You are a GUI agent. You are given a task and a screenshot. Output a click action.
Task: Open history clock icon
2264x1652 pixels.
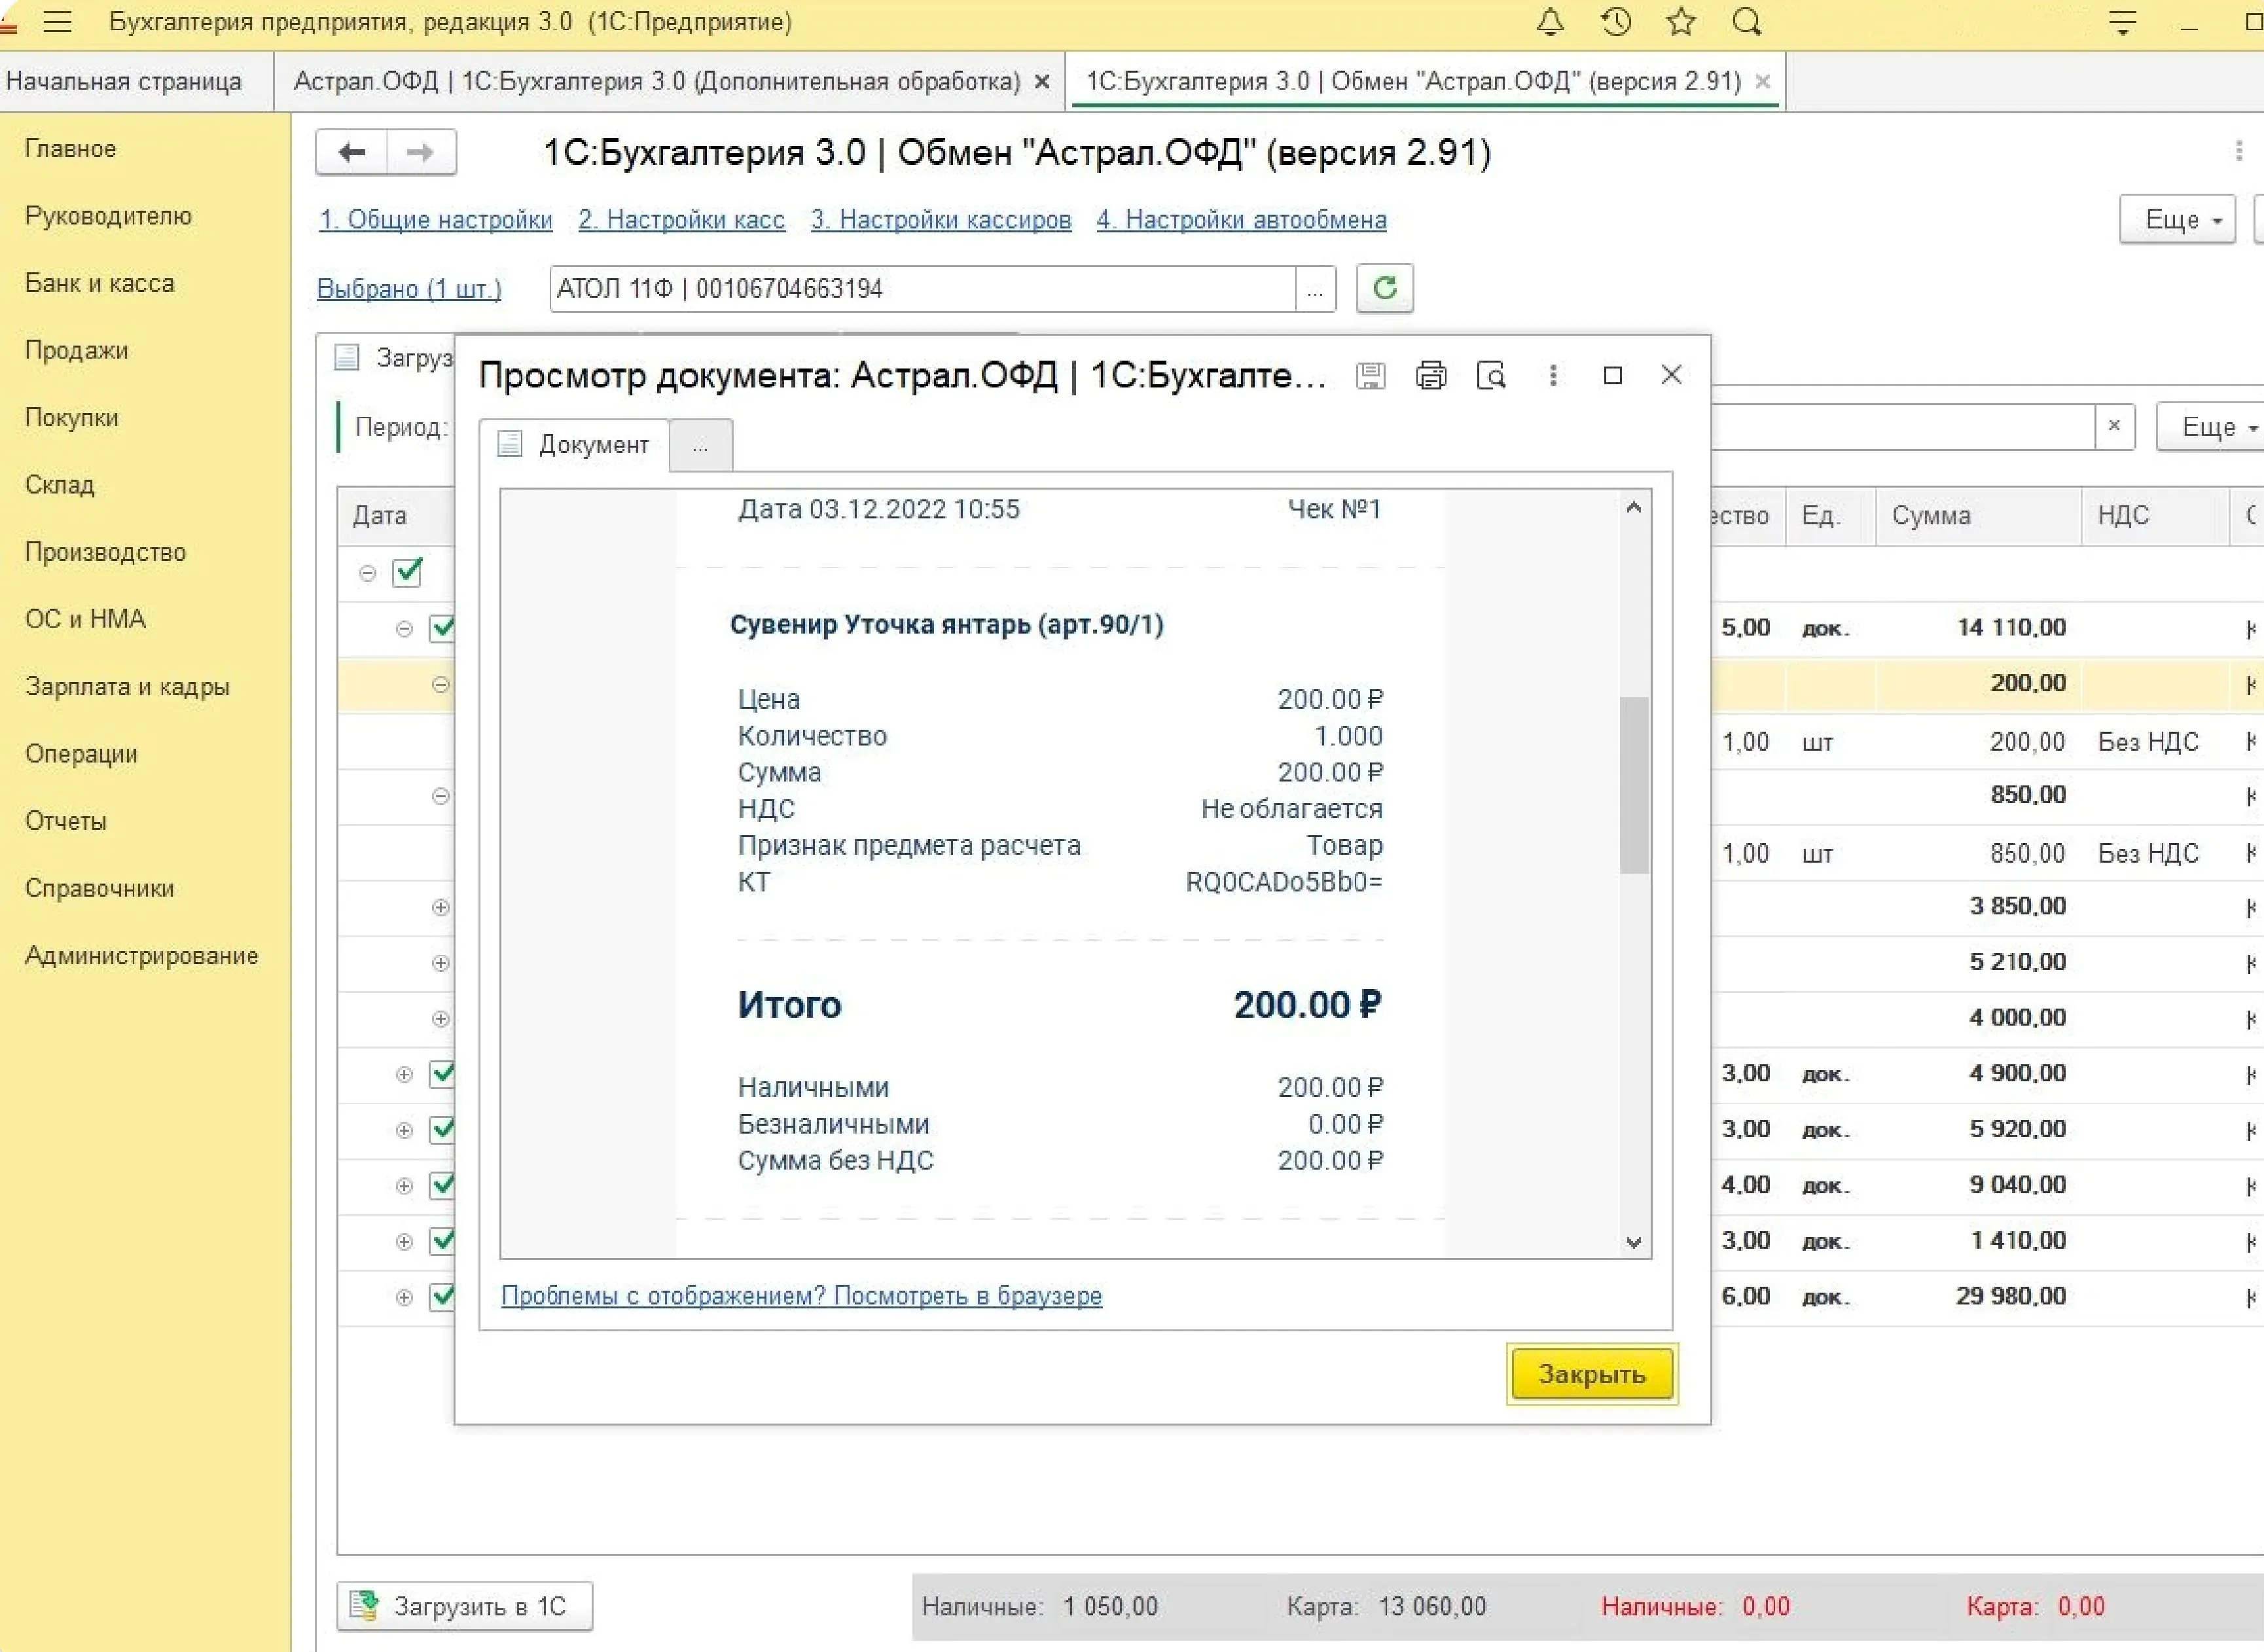[x=1616, y=22]
